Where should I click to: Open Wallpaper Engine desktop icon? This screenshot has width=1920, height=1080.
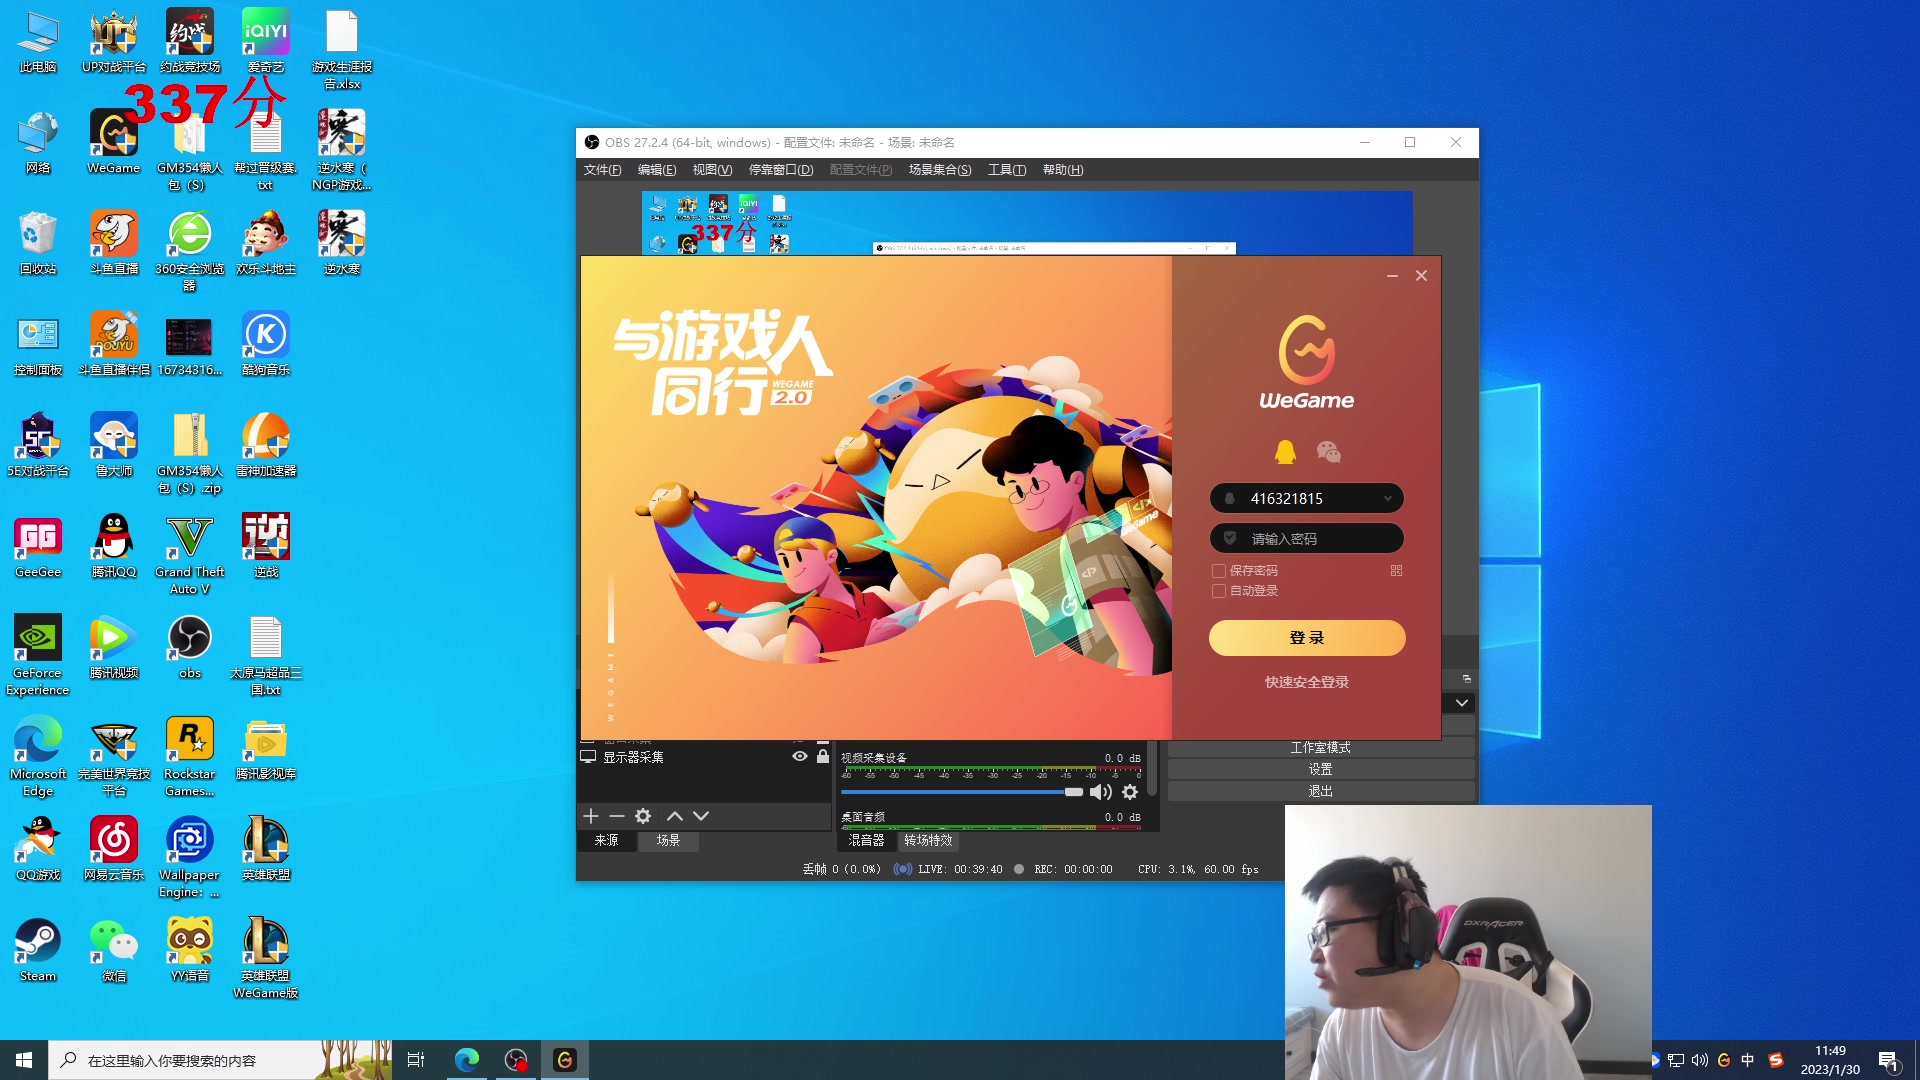pos(190,858)
